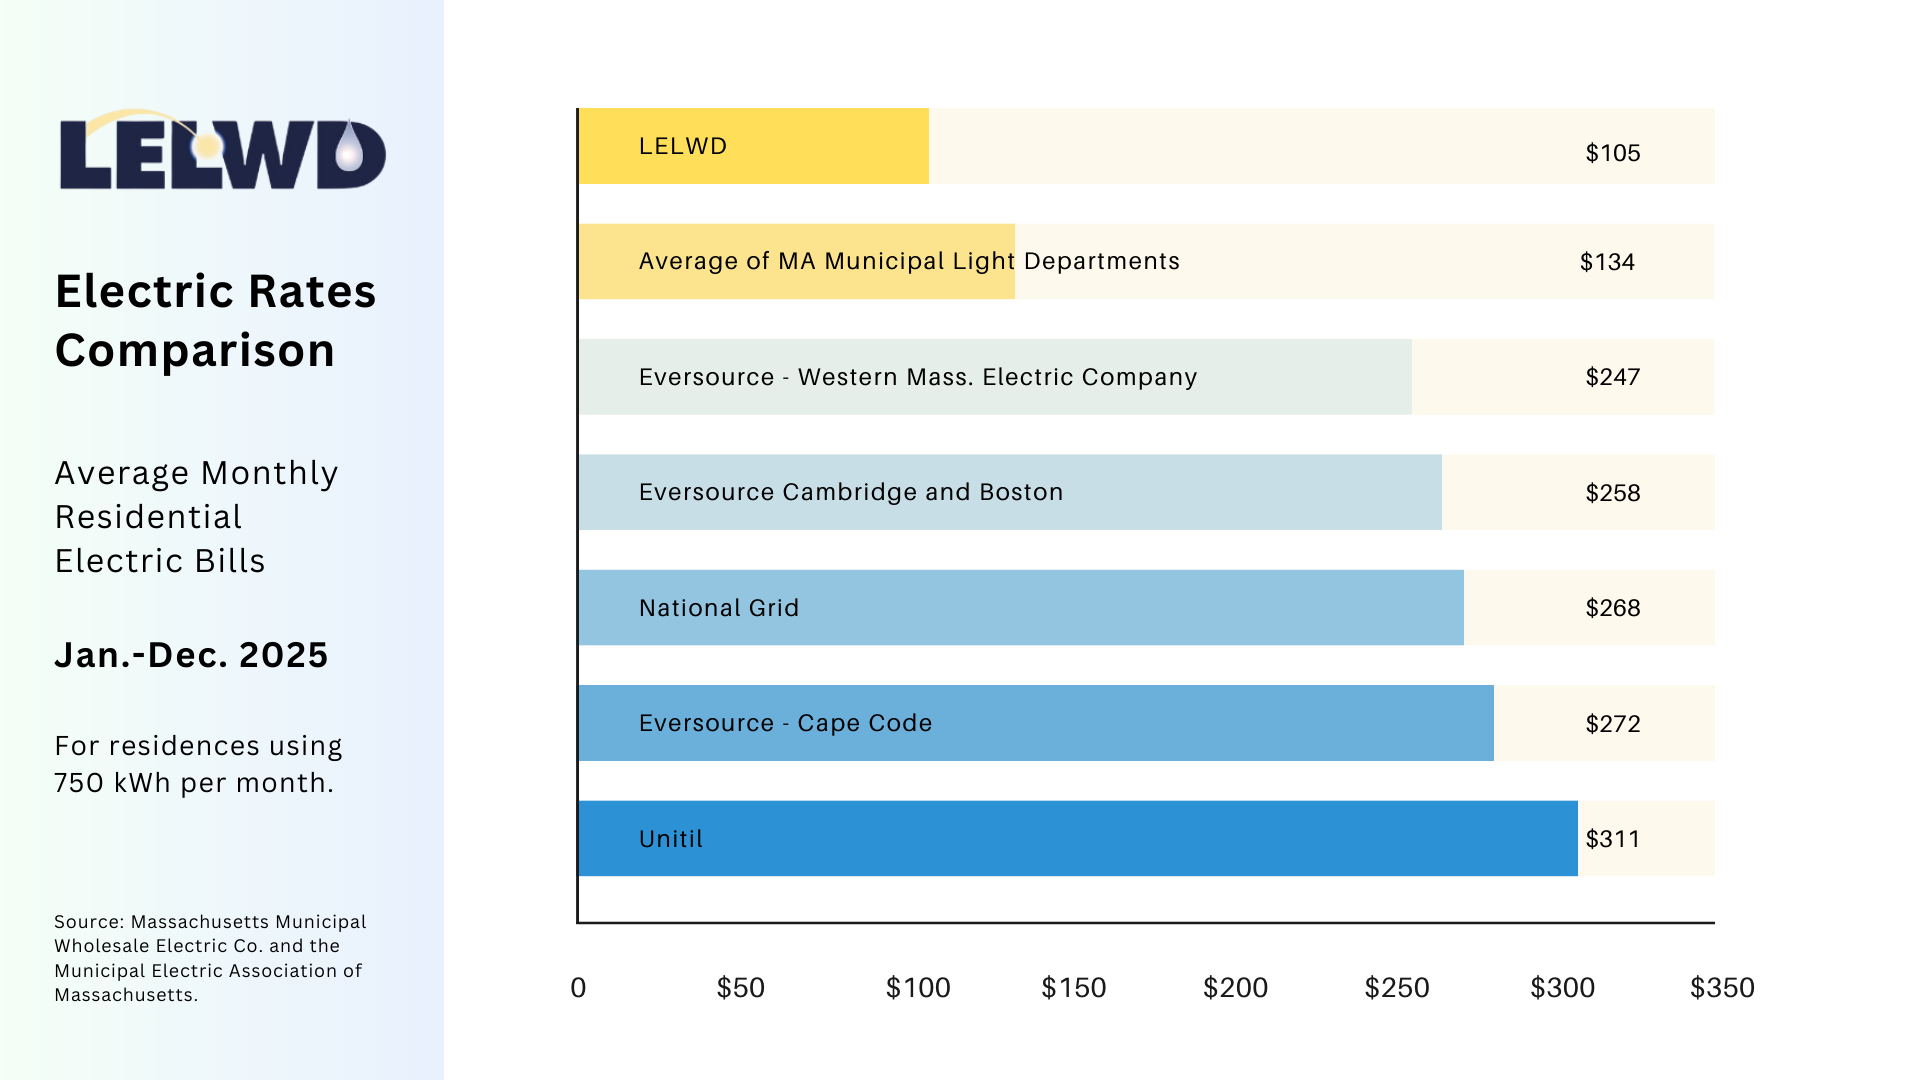1920x1080 pixels.
Task: Click the $311 value label
Action: point(1612,839)
